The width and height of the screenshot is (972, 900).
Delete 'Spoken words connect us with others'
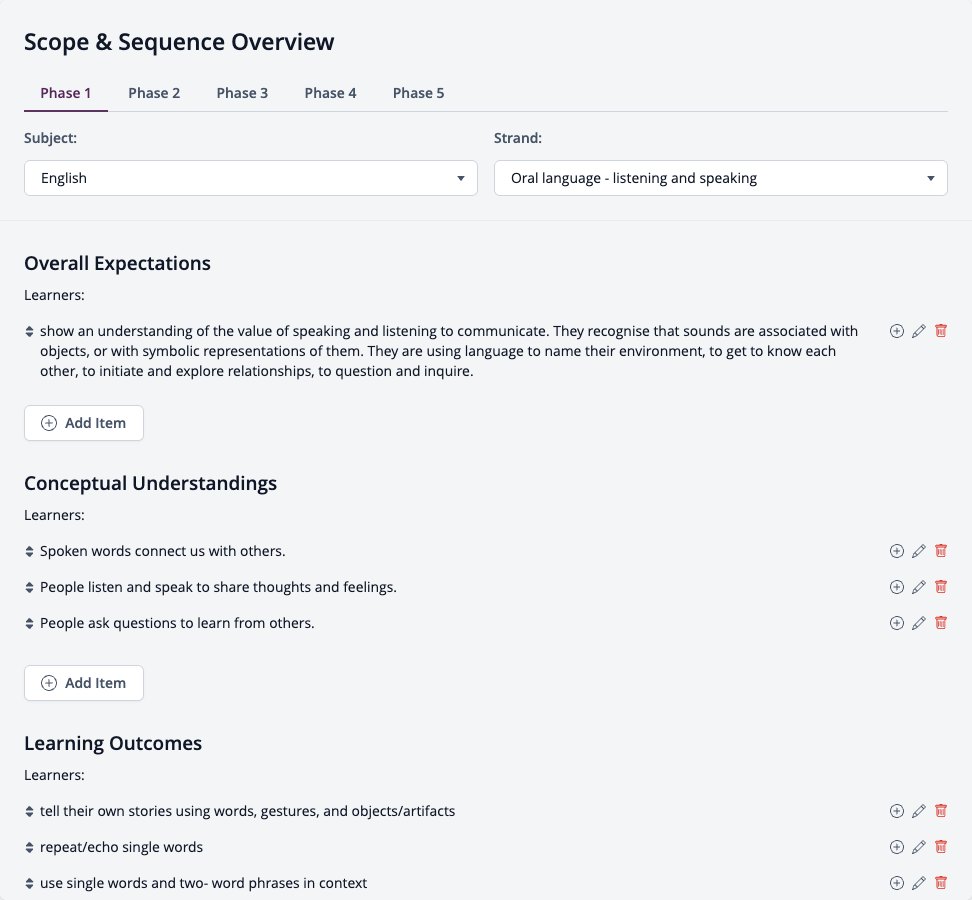point(940,550)
